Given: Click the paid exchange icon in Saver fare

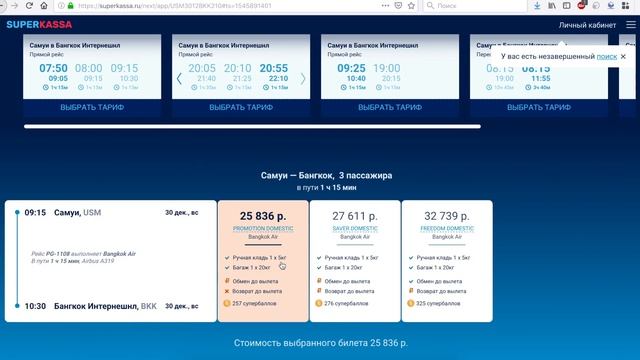Looking at the screenshot, I should [x=319, y=281].
